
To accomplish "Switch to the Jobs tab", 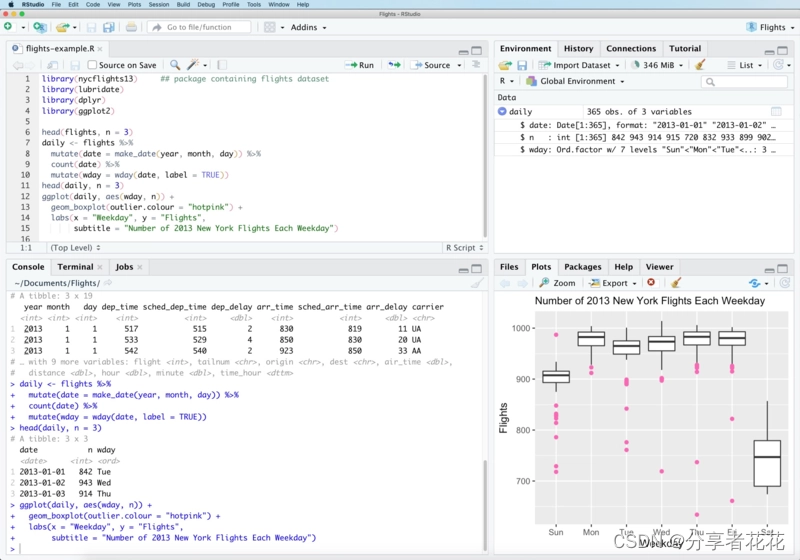I will 124,267.
